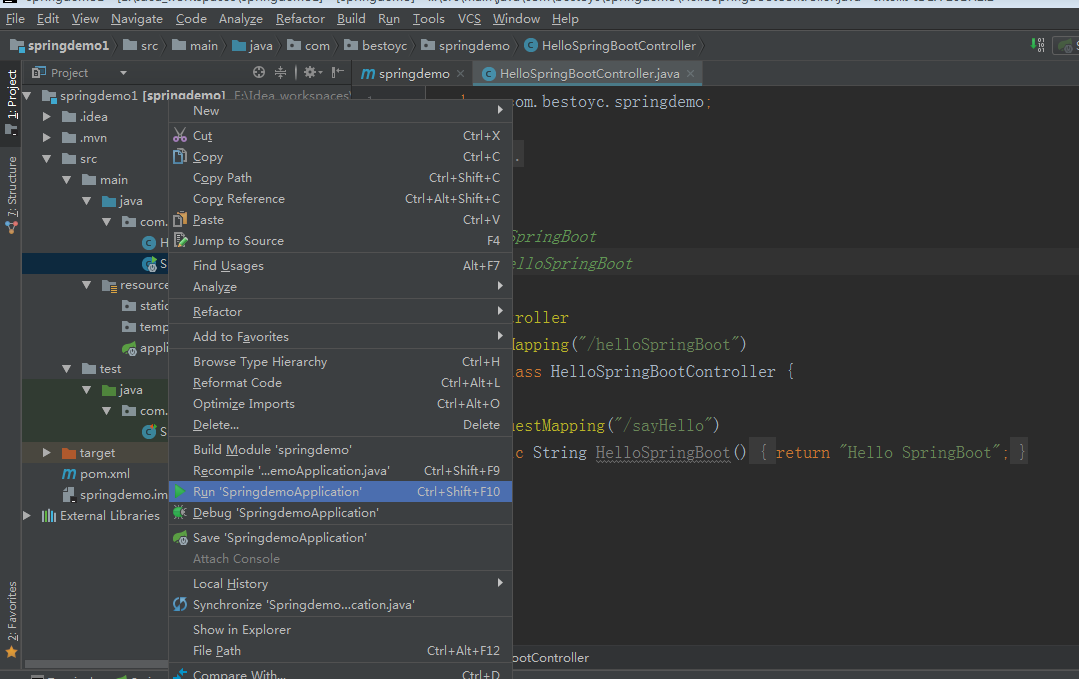The height and width of the screenshot is (679, 1079).
Task: Expand External Libraries node
Action: pyautogui.click(x=28, y=515)
